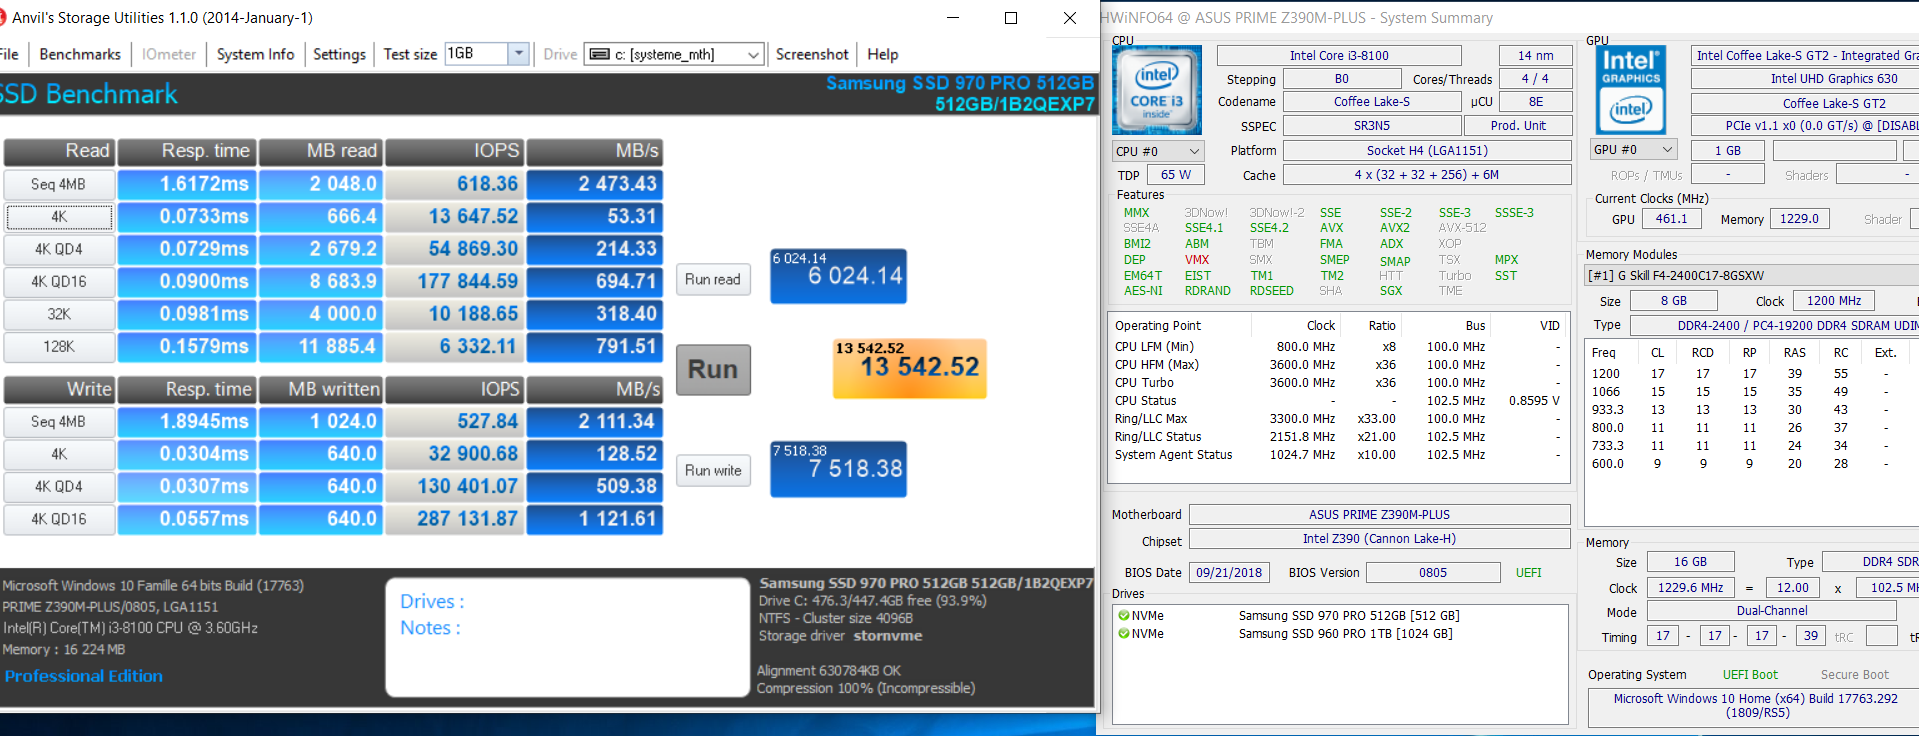Click the 14 nm process field
The image size is (1919, 736).
point(1535,56)
